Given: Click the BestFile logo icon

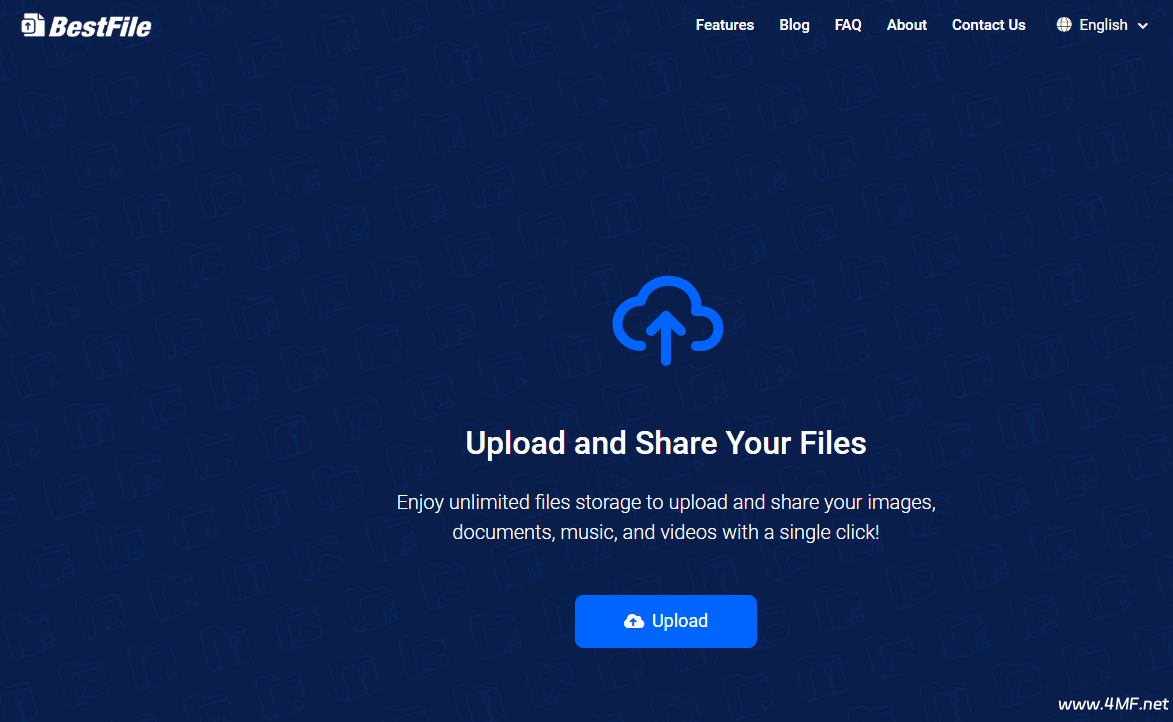Looking at the screenshot, I should (x=32, y=25).
